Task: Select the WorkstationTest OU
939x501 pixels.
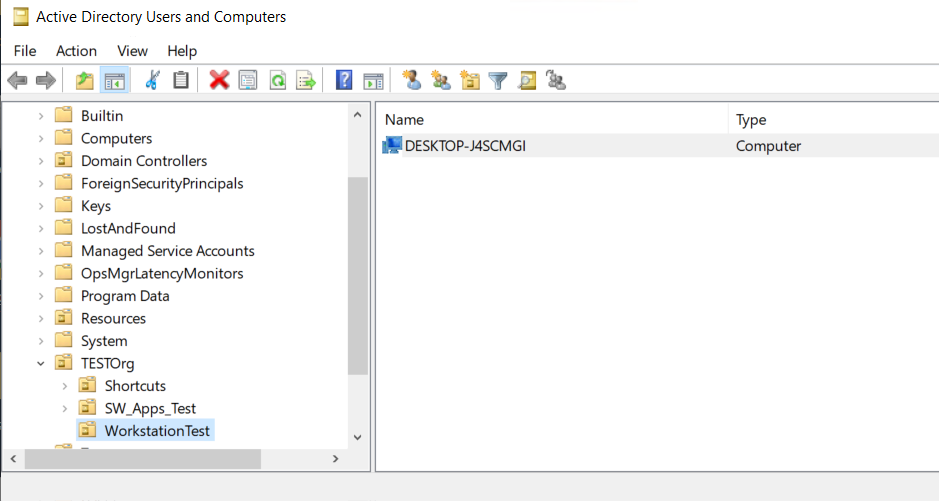Action: [157, 430]
